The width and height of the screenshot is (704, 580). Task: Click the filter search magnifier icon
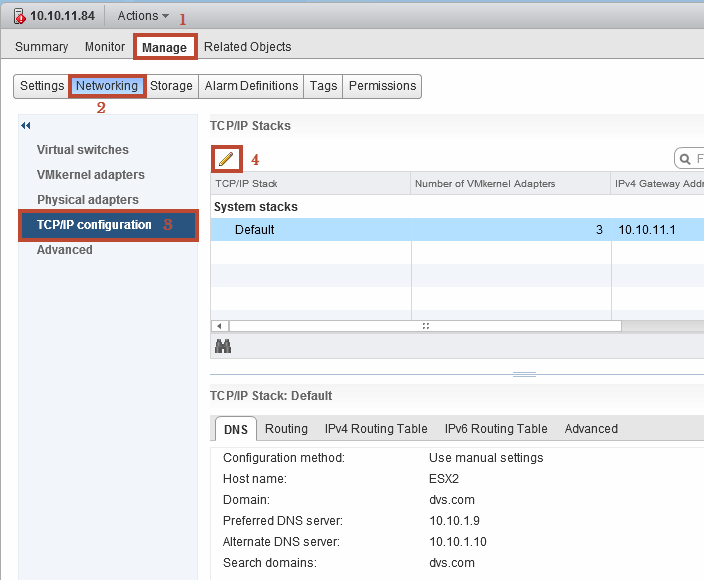pyautogui.click(x=686, y=159)
